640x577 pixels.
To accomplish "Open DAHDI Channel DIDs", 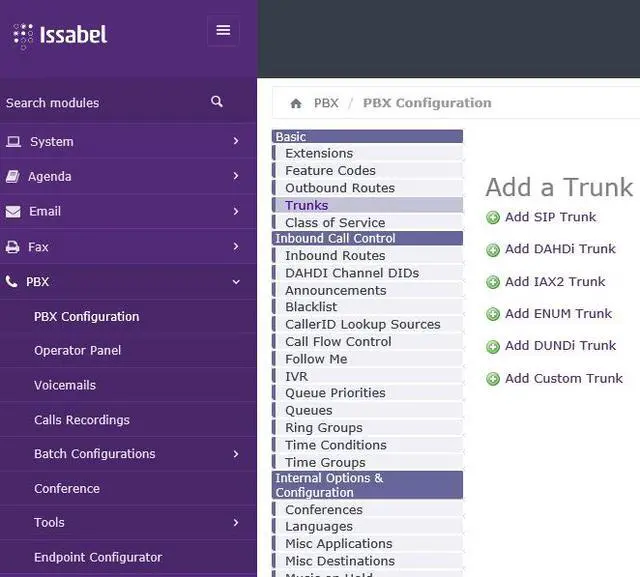I will click(x=367, y=273).
